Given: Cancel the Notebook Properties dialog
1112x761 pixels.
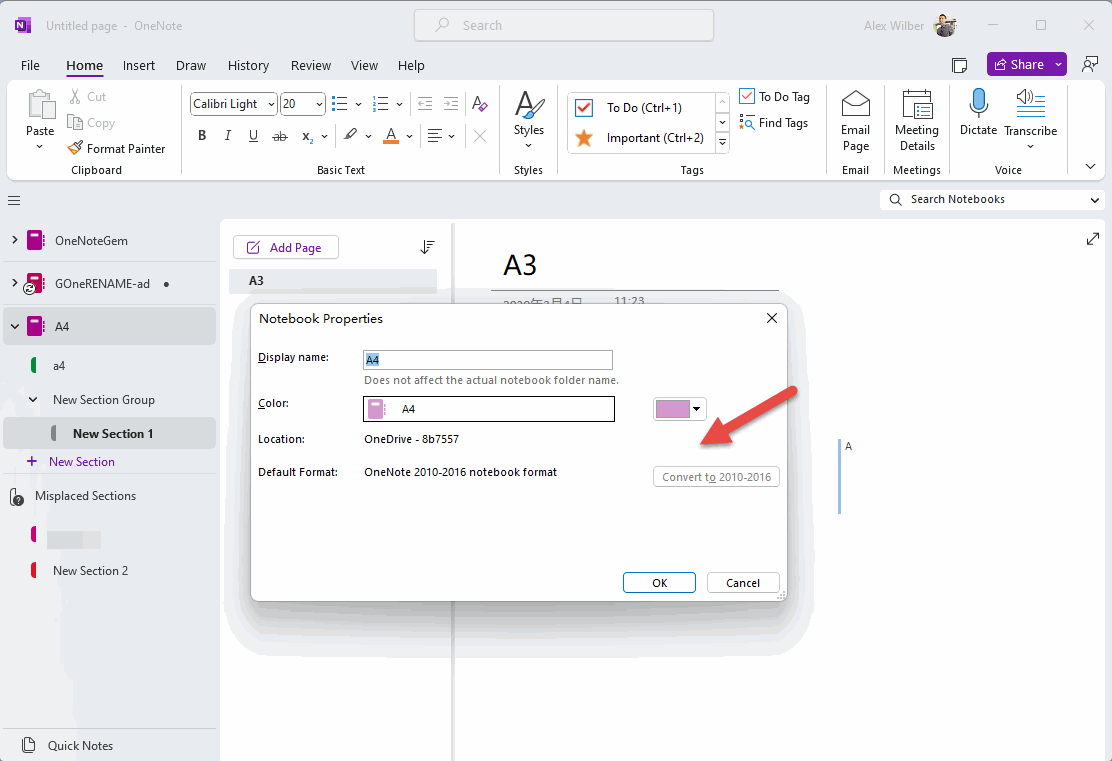Looking at the screenshot, I should pyautogui.click(x=742, y=583).
